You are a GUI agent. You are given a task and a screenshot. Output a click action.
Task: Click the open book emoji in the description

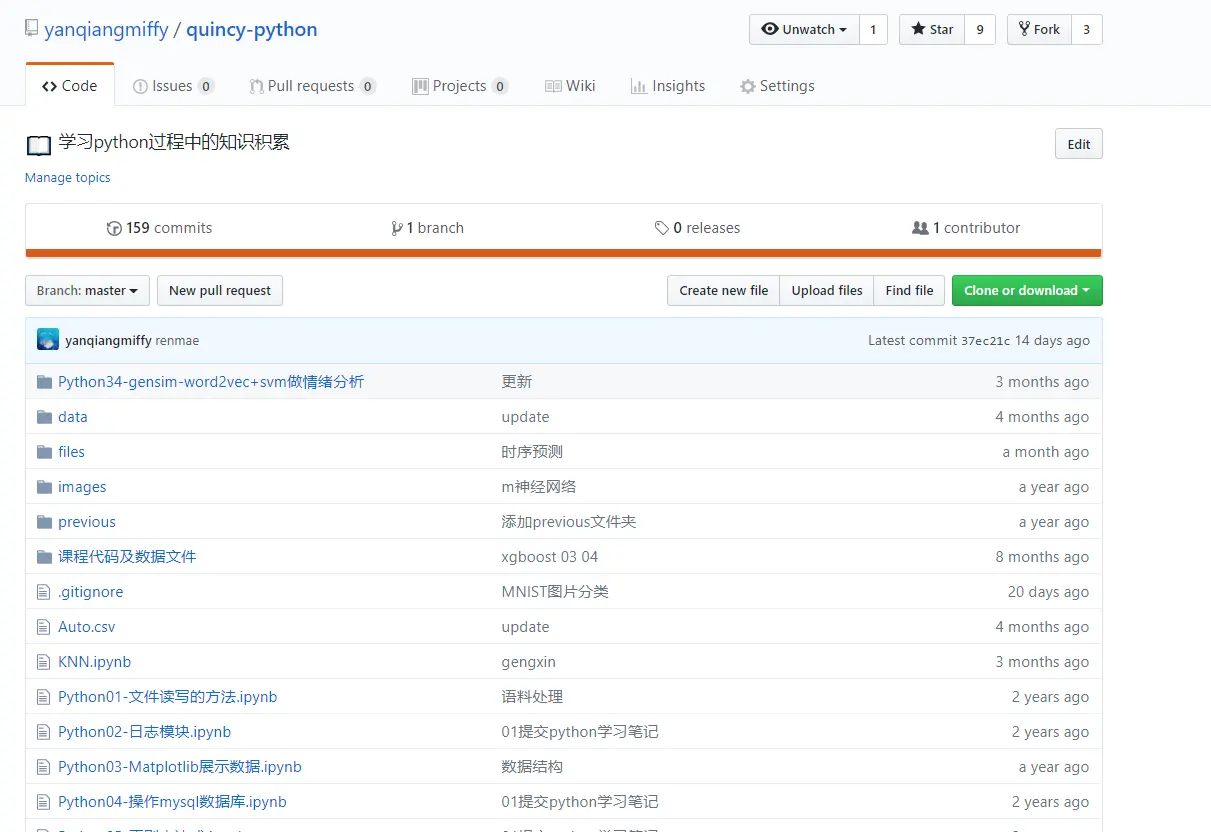tap(38, 146)
